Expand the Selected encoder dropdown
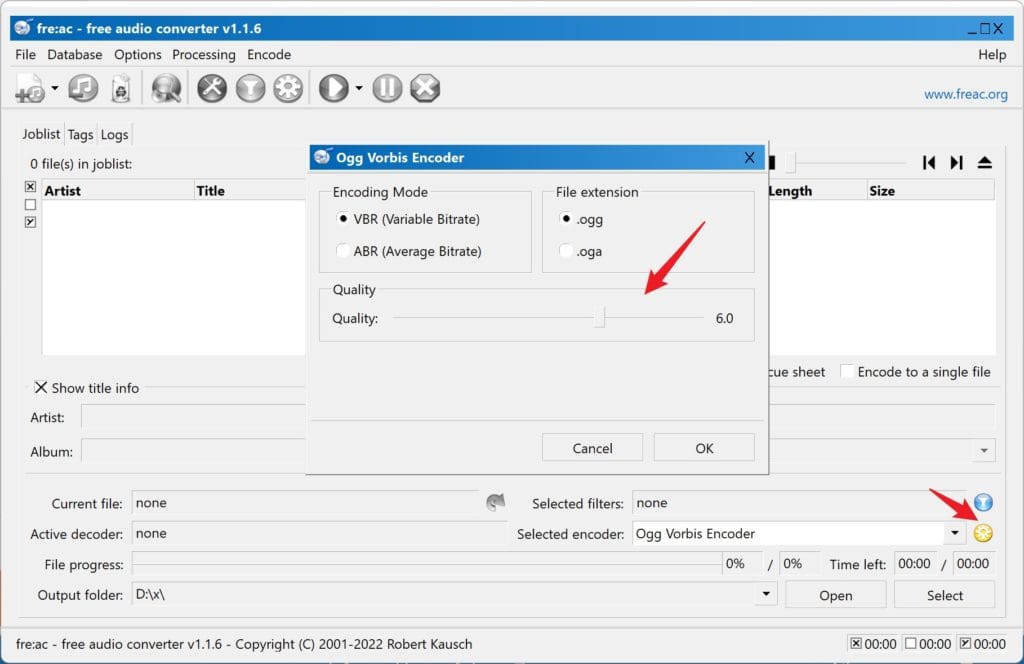The height and width of the screenshot is (664, 1024). tap(955, 533)
